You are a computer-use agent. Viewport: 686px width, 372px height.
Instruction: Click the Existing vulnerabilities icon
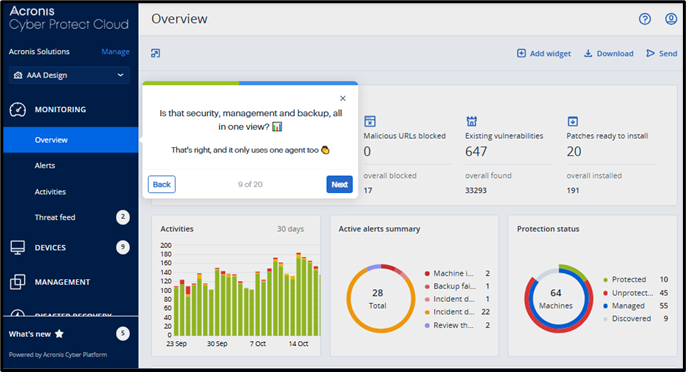coord(471,121)
